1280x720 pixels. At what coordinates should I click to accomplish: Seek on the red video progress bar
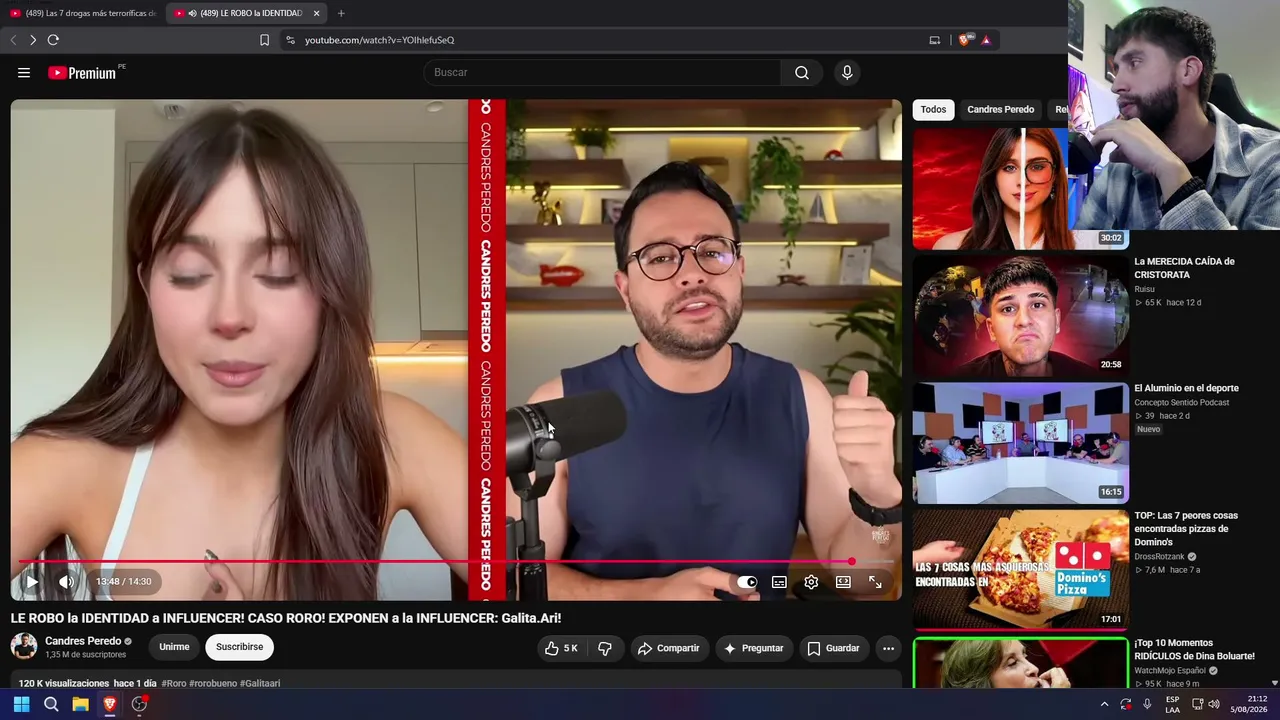click(x=456, y=562)
